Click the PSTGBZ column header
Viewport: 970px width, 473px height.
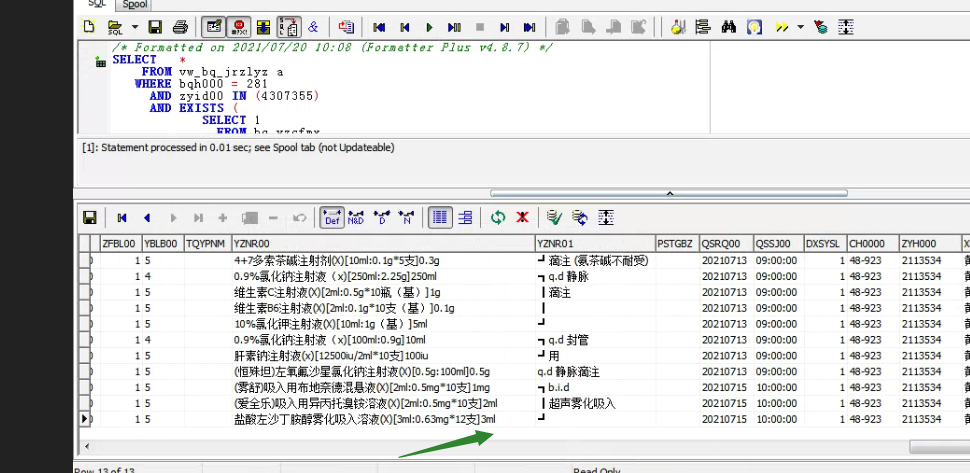click(677, 244)
